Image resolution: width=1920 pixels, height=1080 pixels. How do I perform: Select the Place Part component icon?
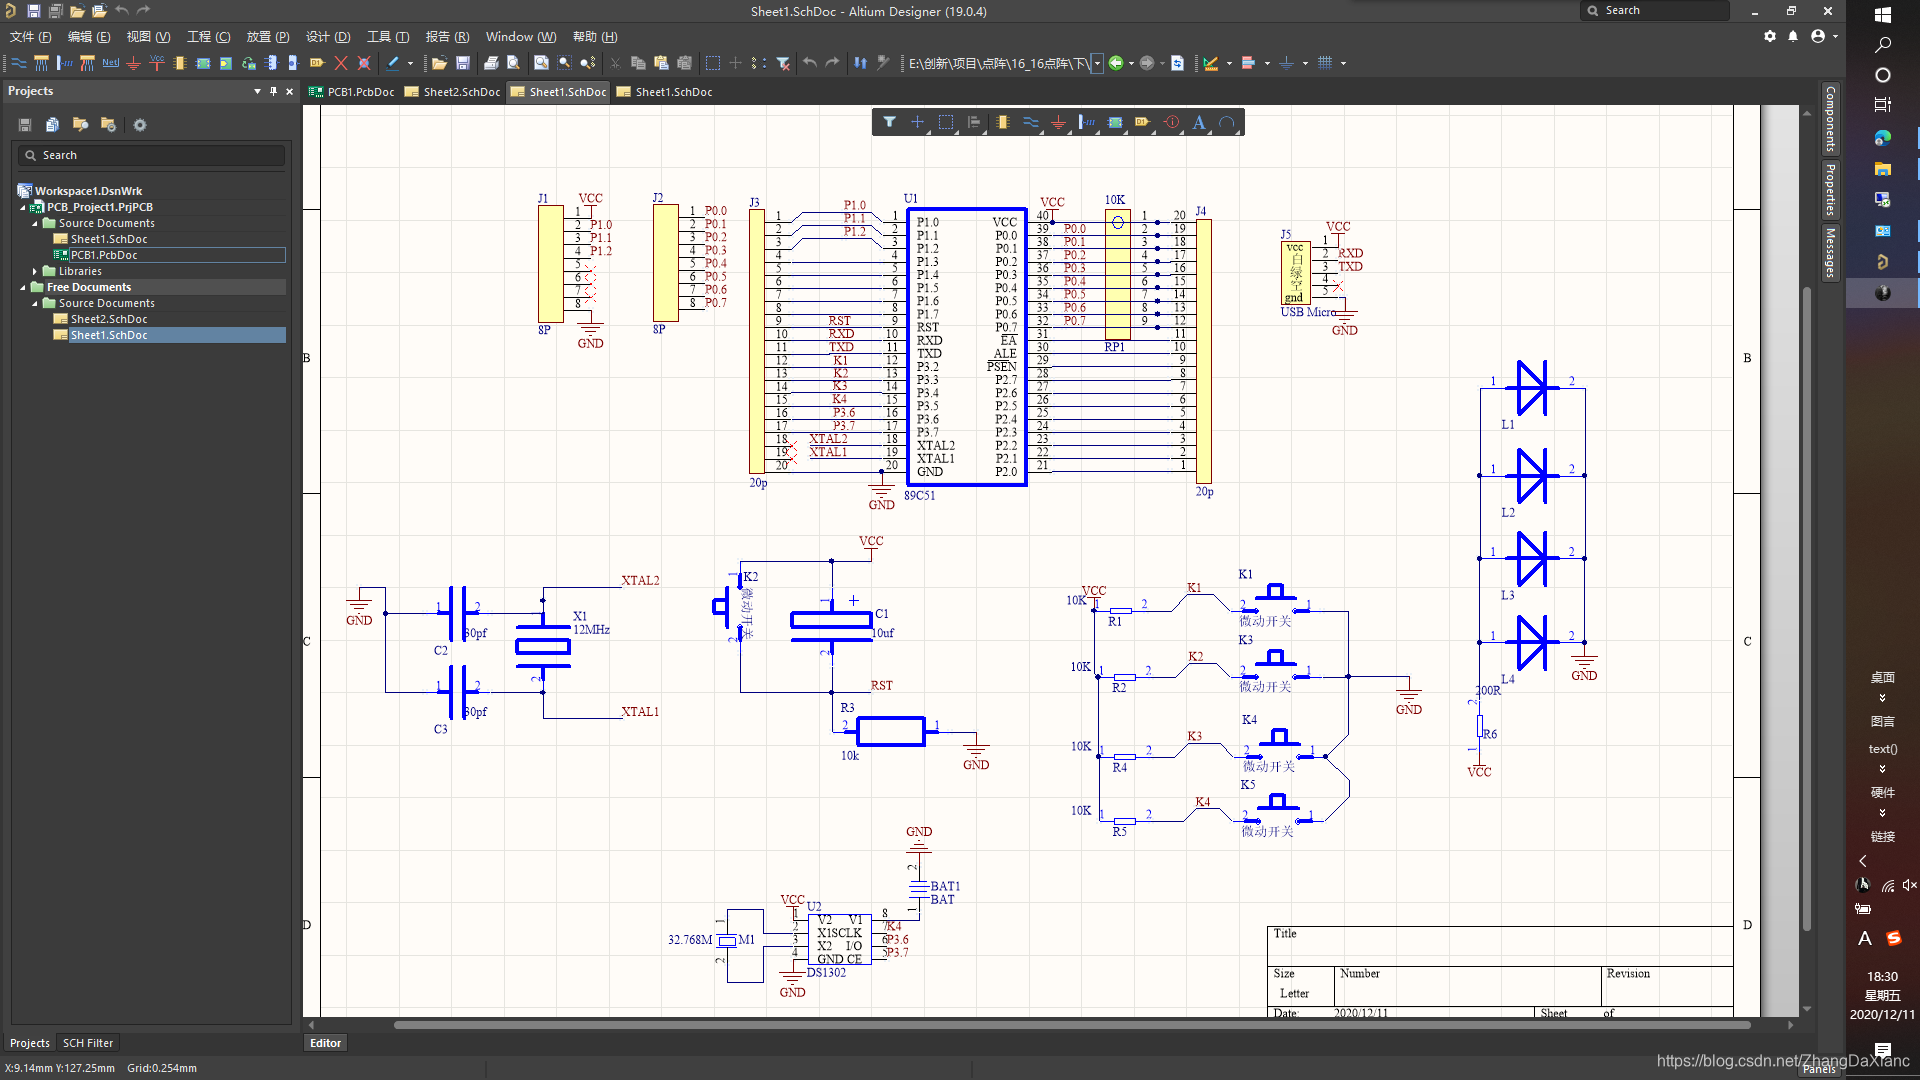click(x=180, y=63)
